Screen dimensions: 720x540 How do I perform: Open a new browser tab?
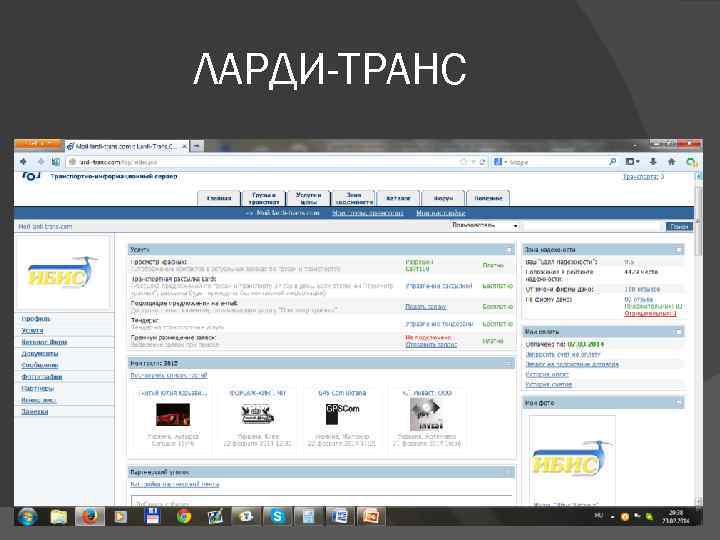point(197,146)
